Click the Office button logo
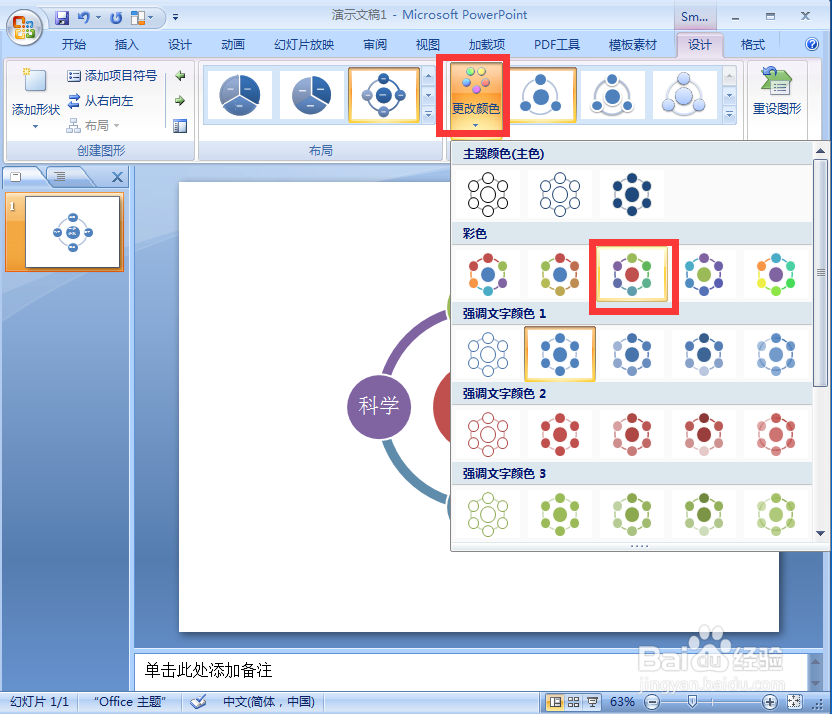This screenshot has height=714, width=832. click(24, 27)
